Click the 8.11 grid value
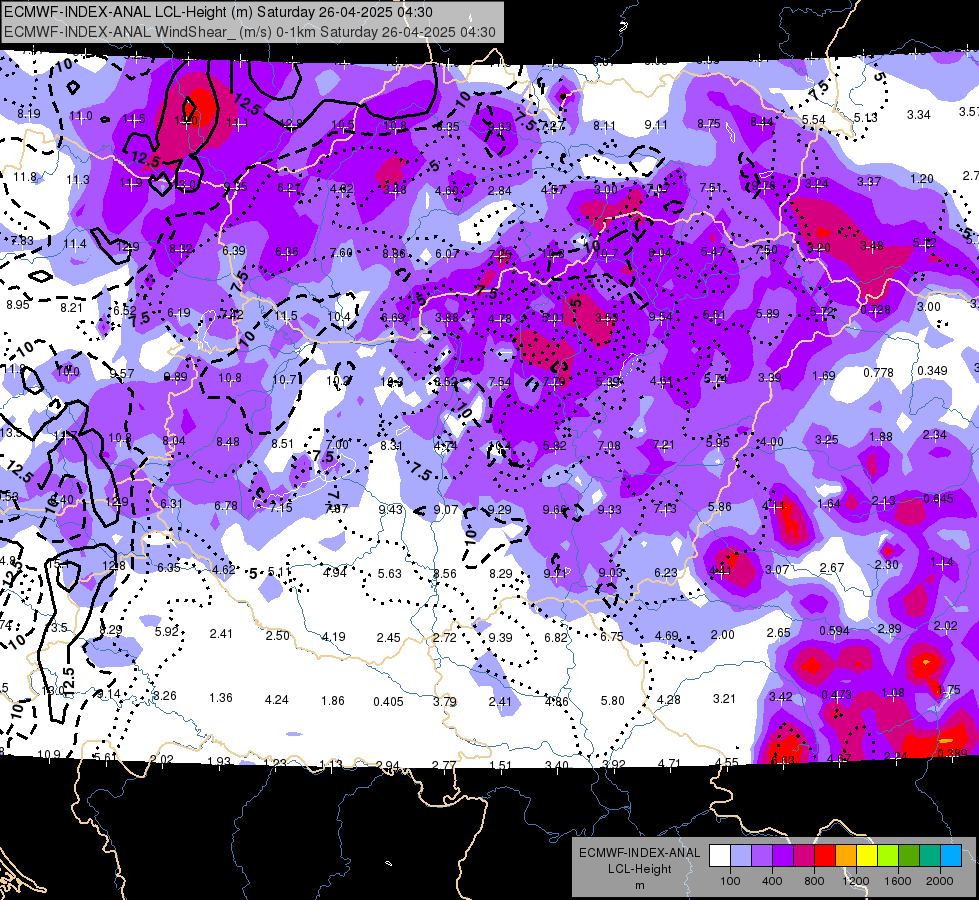The width and height of the screenshot is (979, 900). coord(604,126)
